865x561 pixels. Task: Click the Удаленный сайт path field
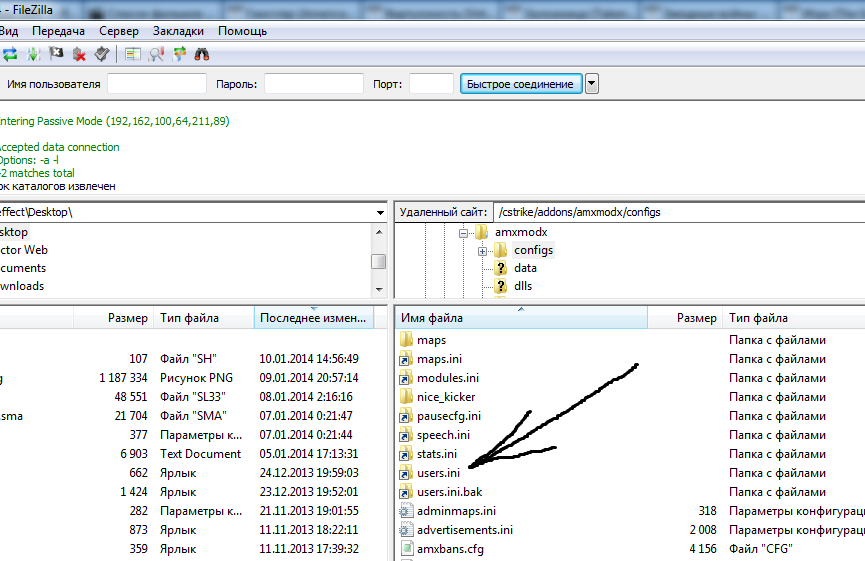click(679, 212)
